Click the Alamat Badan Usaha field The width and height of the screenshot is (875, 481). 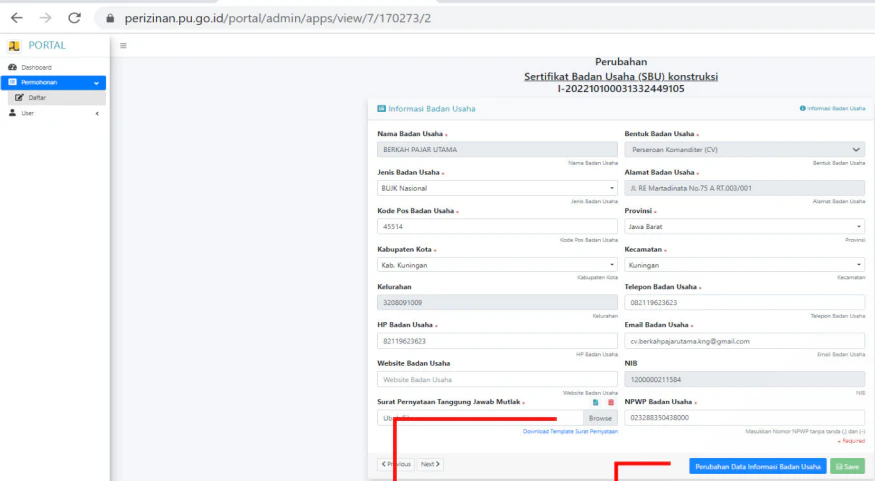(x=744, y=188)
